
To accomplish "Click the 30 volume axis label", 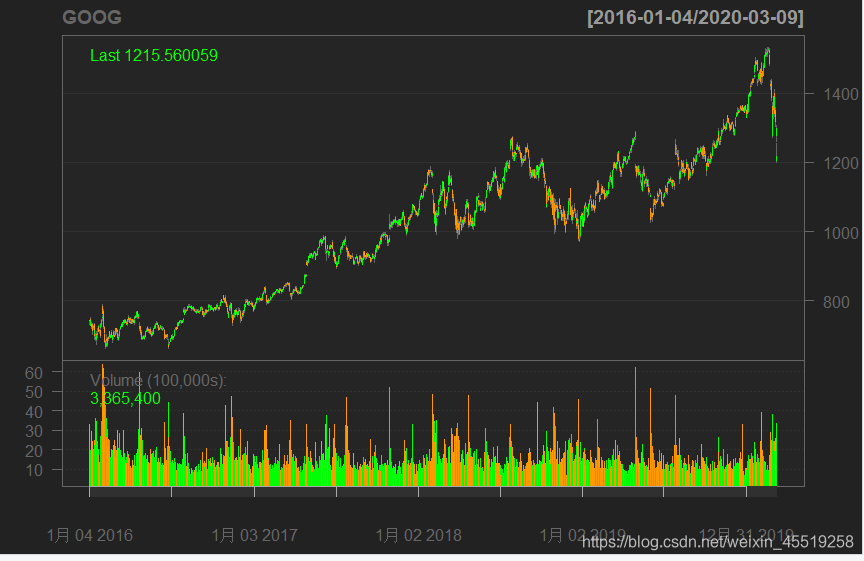I will pyautogui.click(x=34, y=431).
